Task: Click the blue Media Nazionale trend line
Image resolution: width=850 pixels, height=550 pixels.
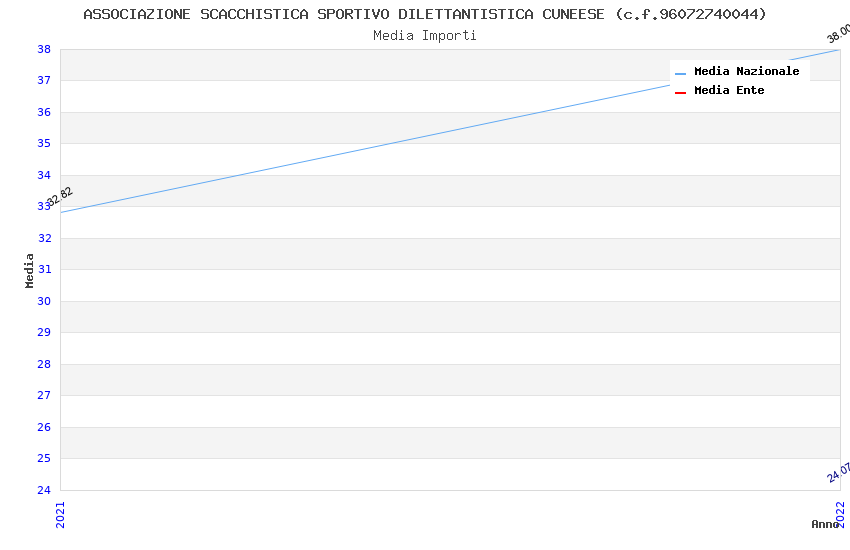Action: (450, 131)
